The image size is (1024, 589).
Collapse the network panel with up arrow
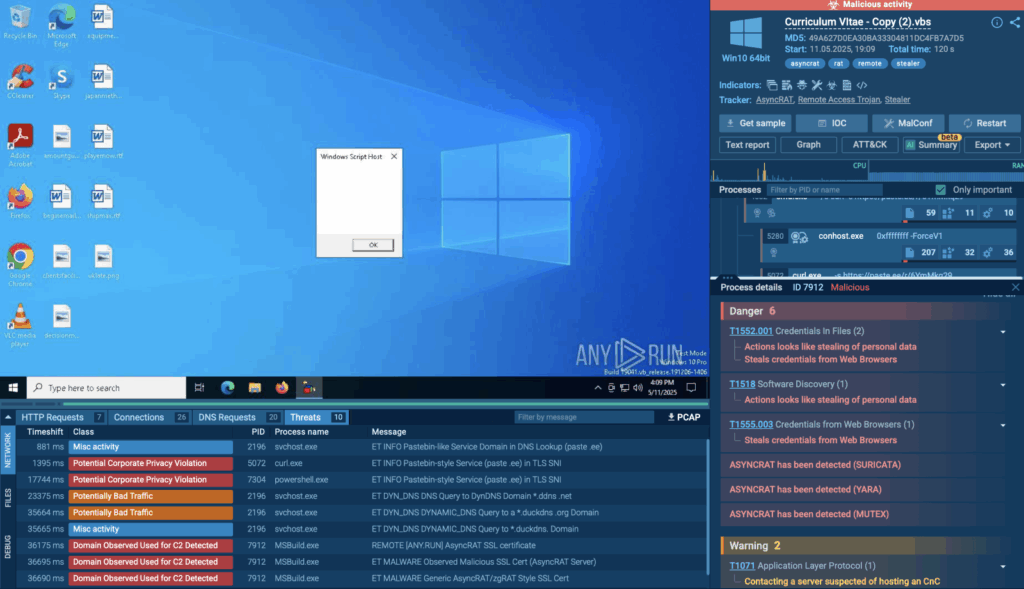pos(8,417)
